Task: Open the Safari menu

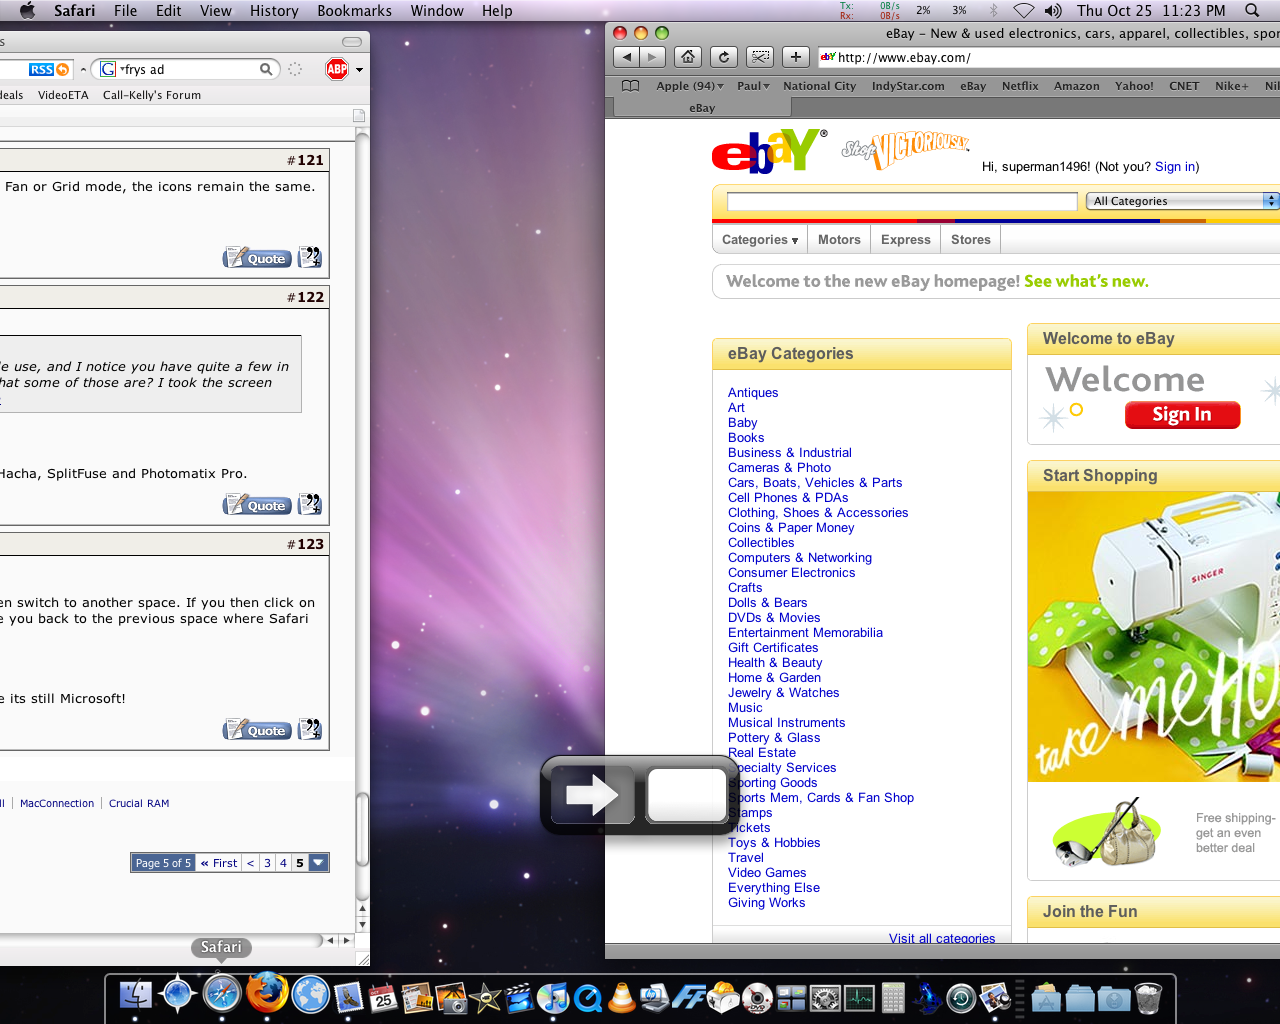Action: pyautogui.click(x=74, y=10)
